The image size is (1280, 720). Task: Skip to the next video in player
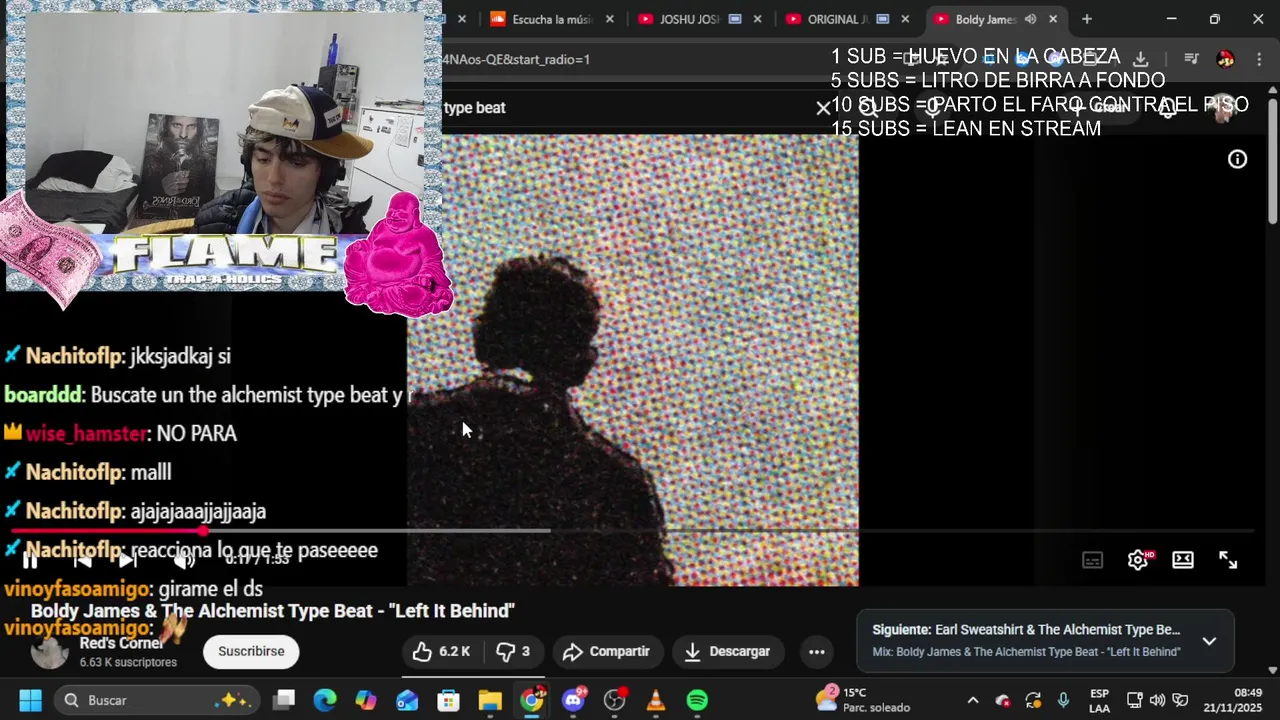click(129, 560)
